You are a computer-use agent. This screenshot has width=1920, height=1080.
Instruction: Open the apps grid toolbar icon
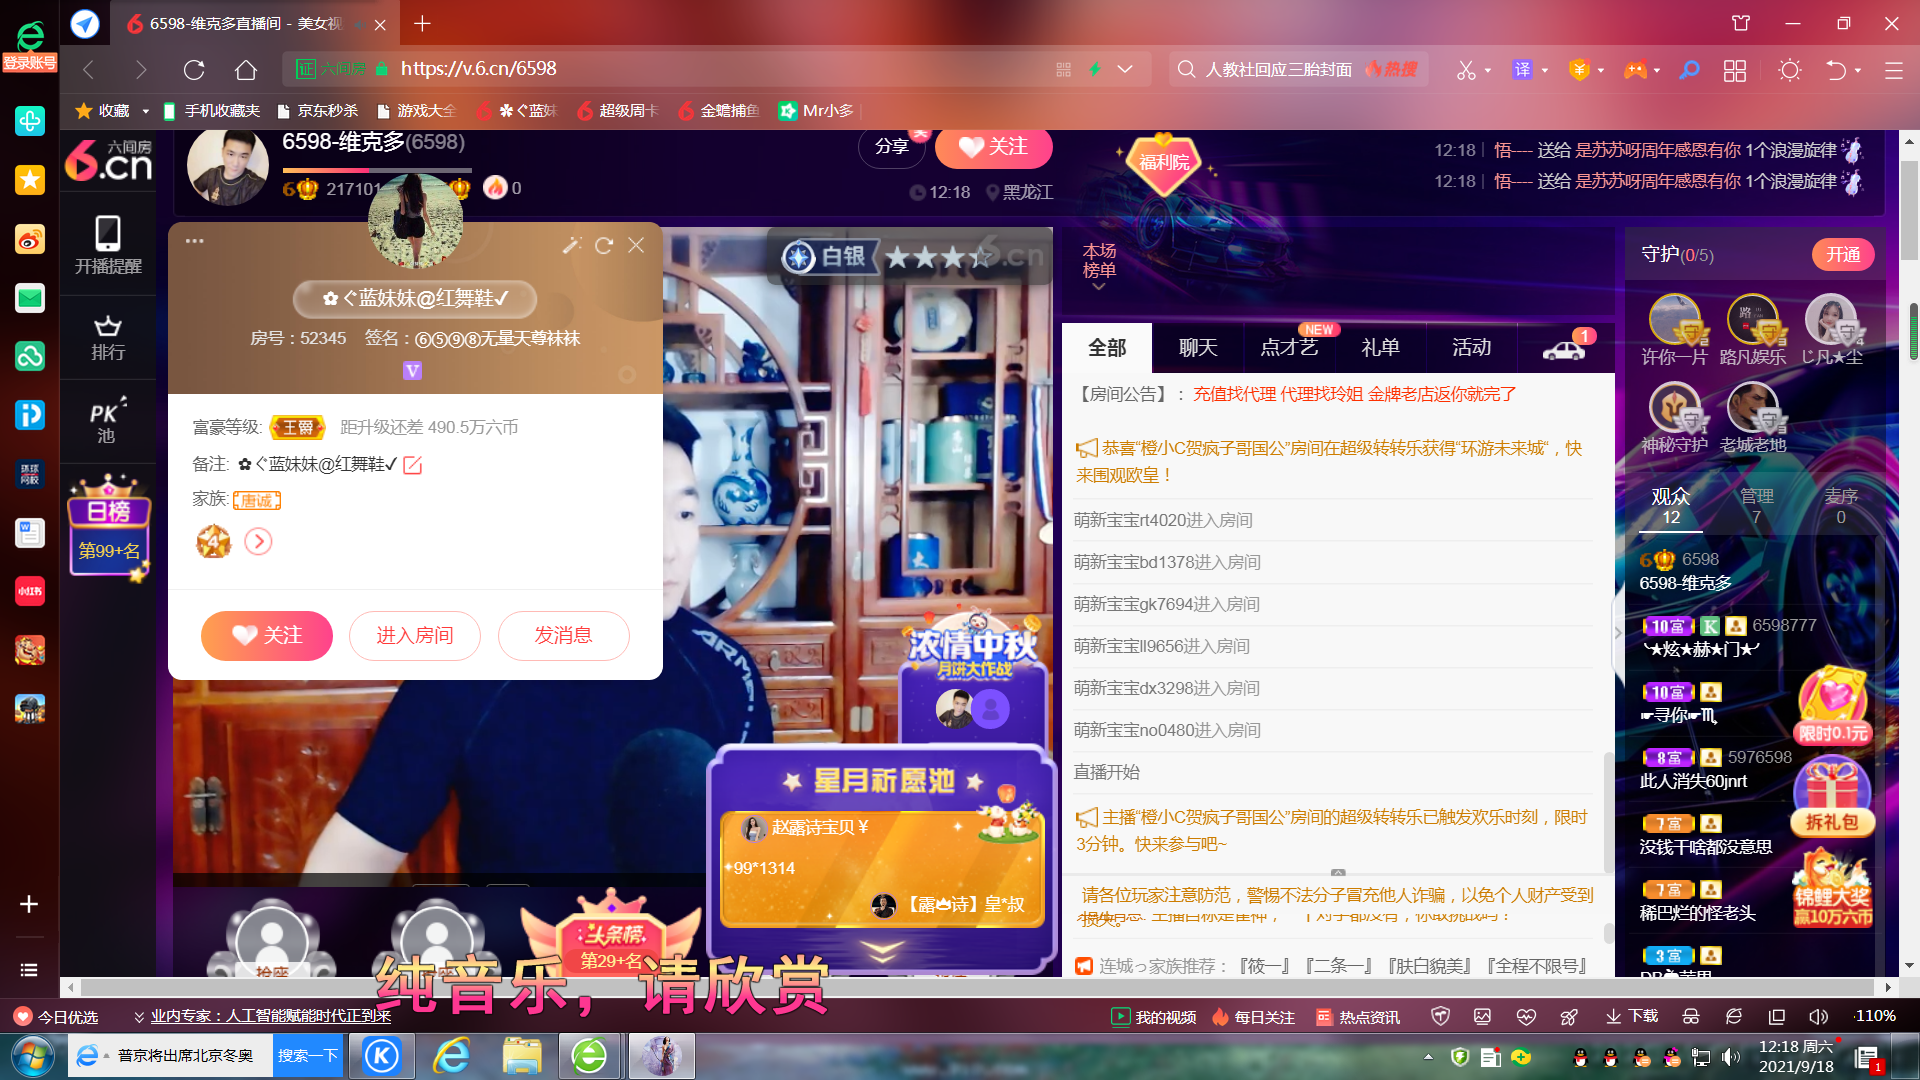tap(1735, 70)
